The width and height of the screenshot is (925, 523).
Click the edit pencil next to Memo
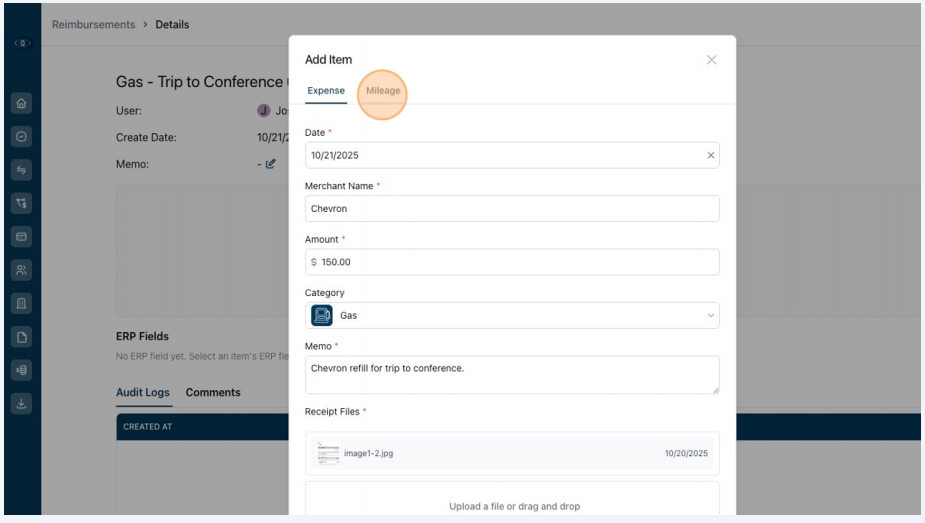pyautogui.click(x=270, y=164)
